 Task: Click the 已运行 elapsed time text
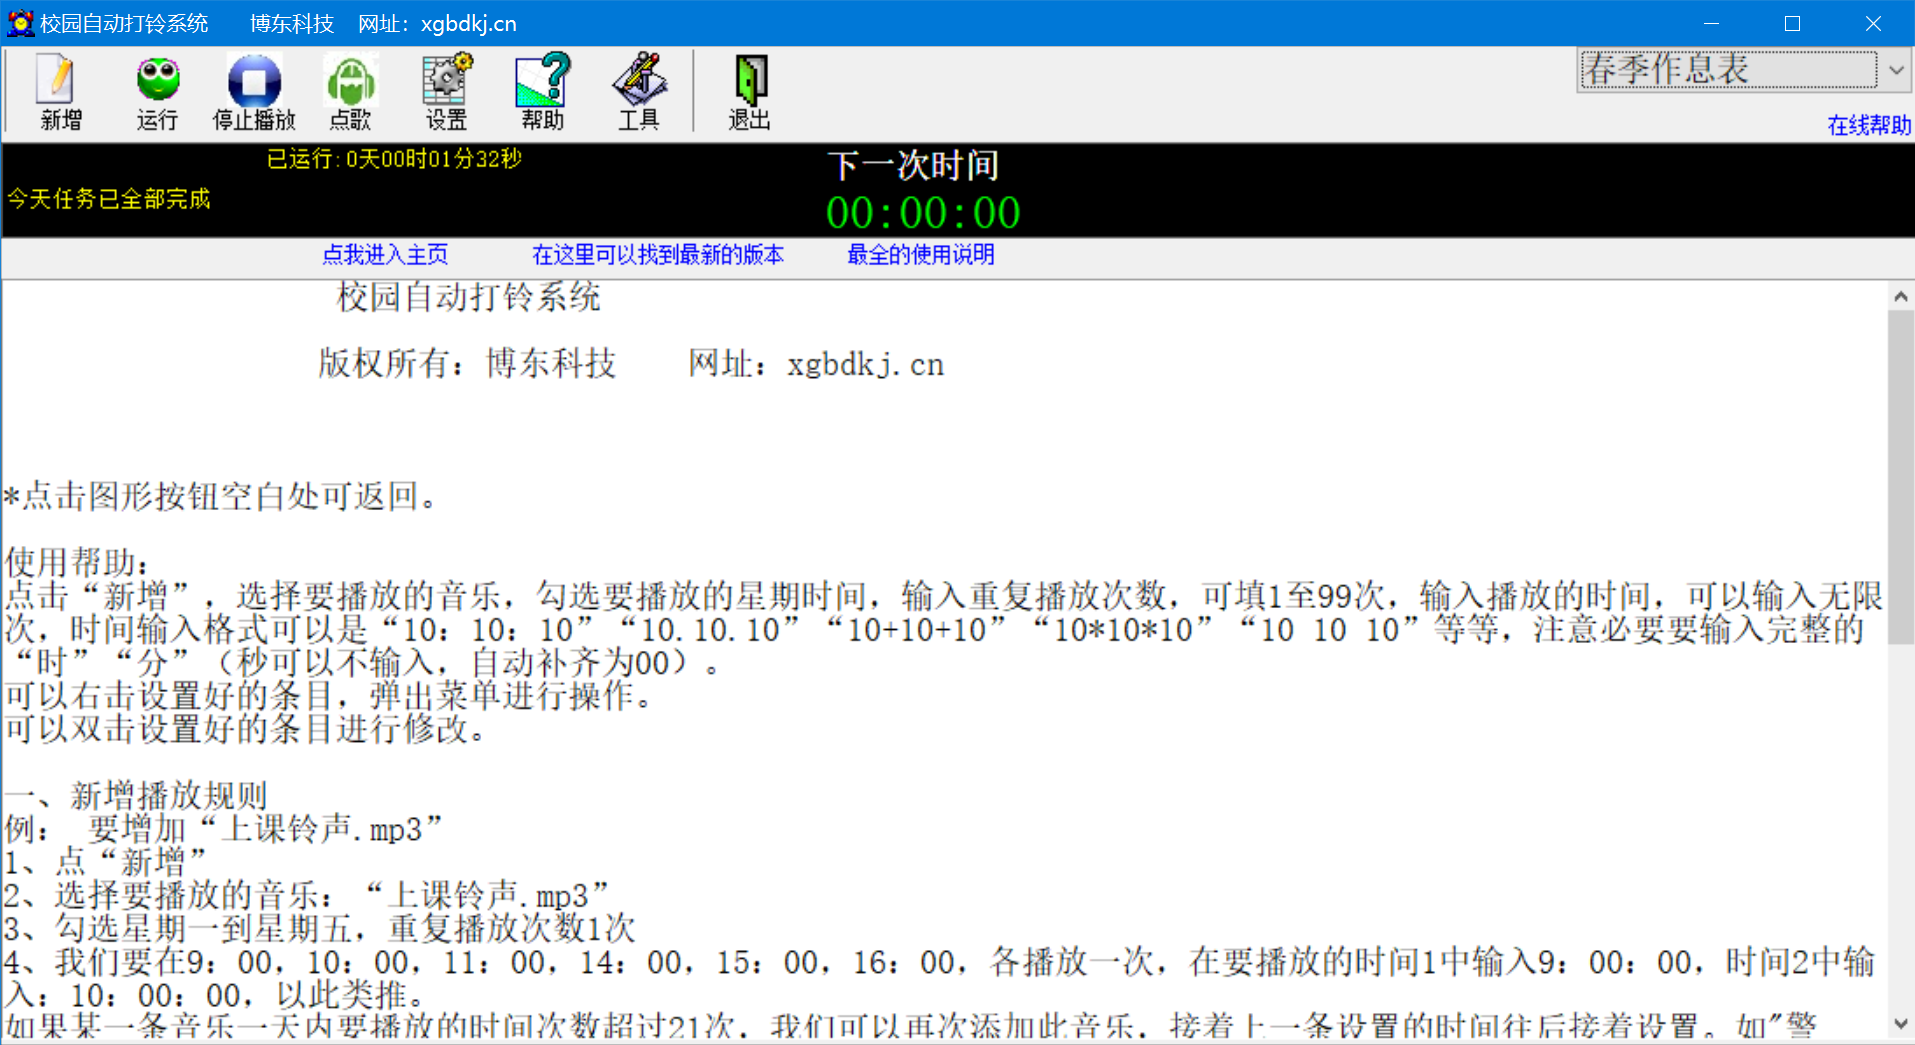(x=394, y=159)
